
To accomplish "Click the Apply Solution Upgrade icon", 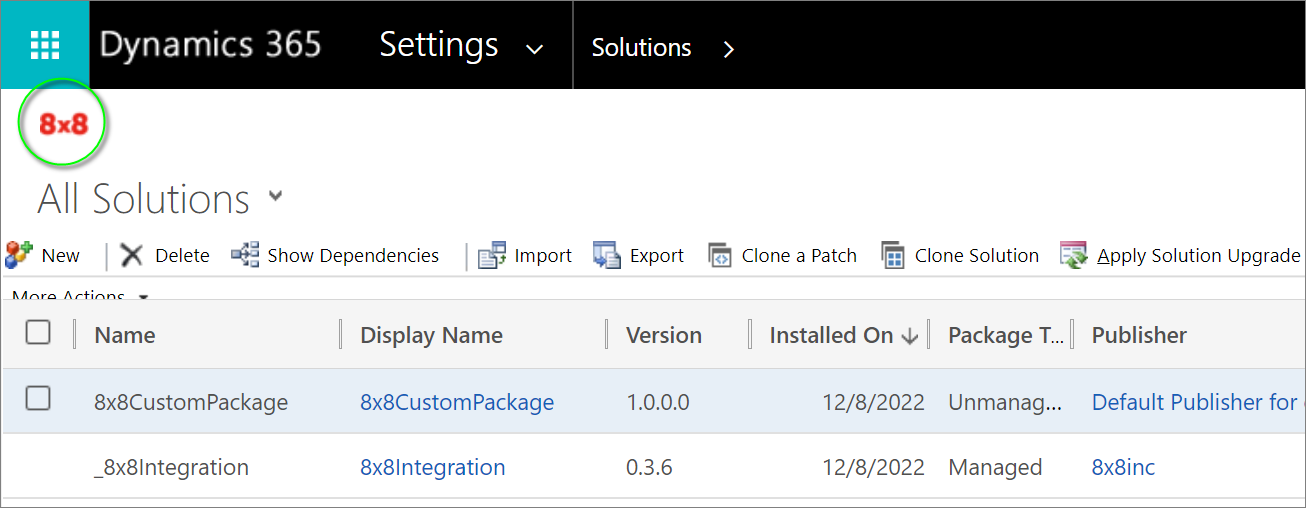I will [1074, 256].
